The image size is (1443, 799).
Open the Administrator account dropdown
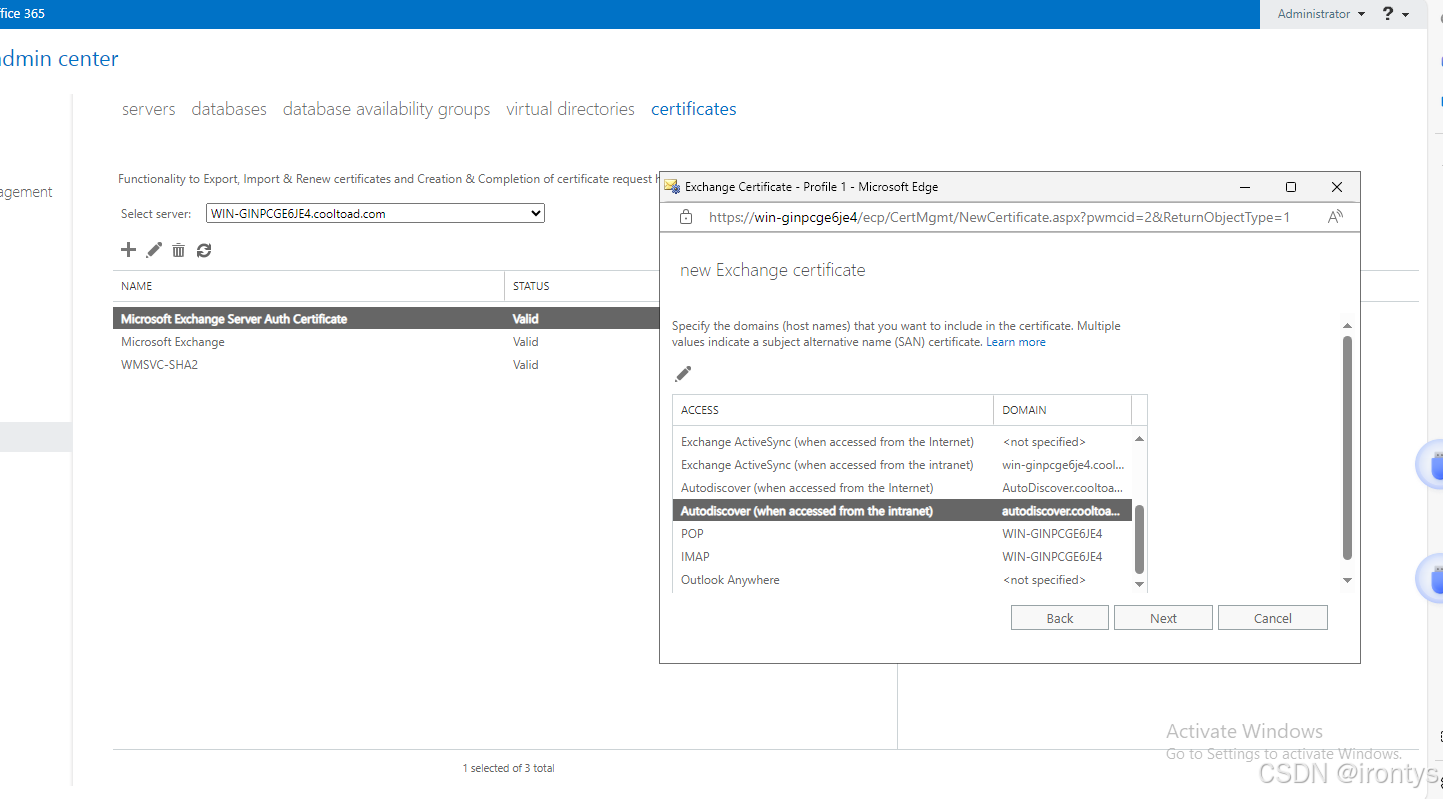tap(1321, 14)
